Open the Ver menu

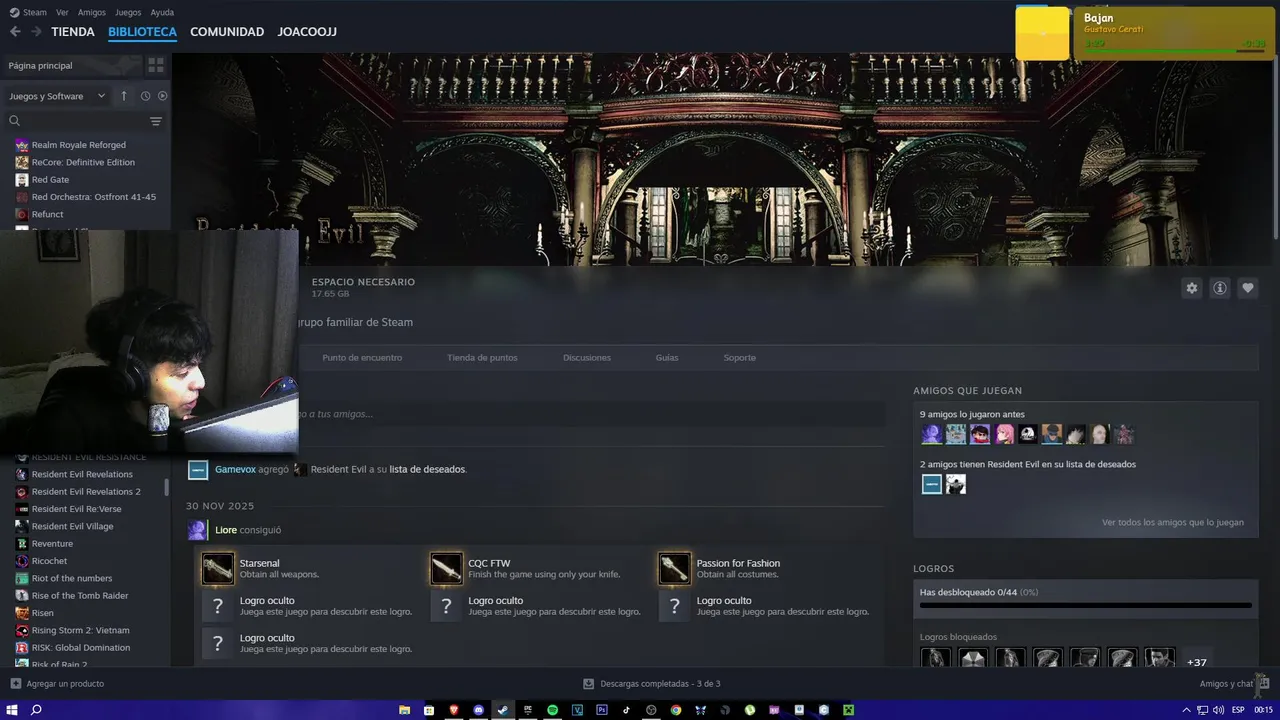(62, 12)
